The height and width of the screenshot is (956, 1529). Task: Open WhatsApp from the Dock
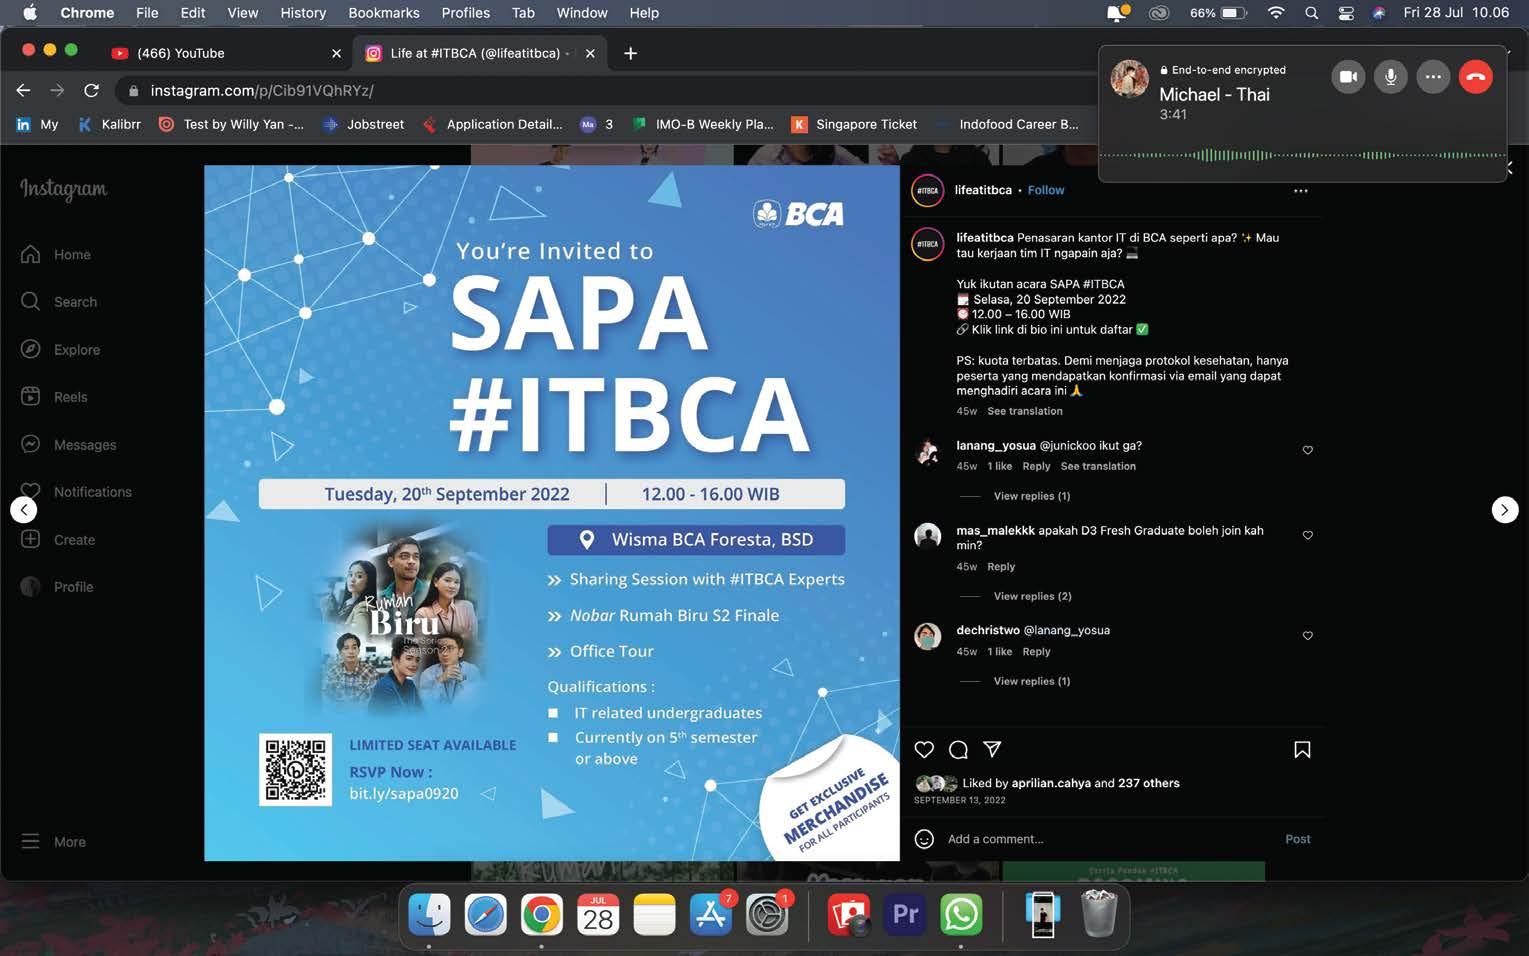tap(961, 914)
